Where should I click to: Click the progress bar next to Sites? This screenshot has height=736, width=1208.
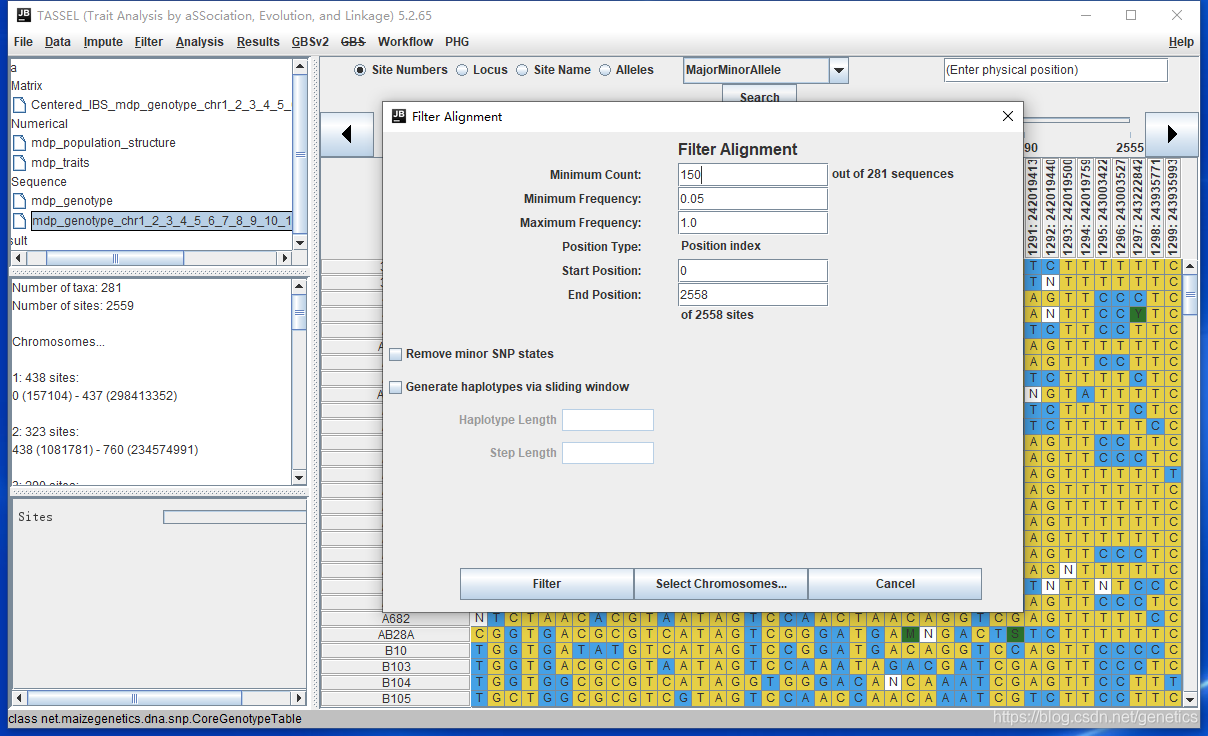tap(235, 517)
